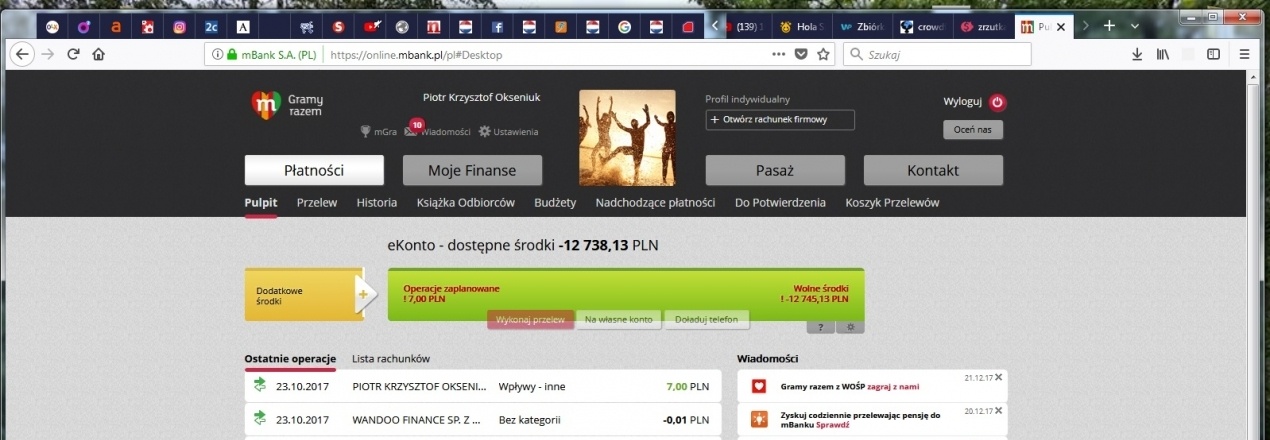The width and height of the screenshot is (1270, 440).
Task: Open Książka Odbiorców
Action: point(465,203)
